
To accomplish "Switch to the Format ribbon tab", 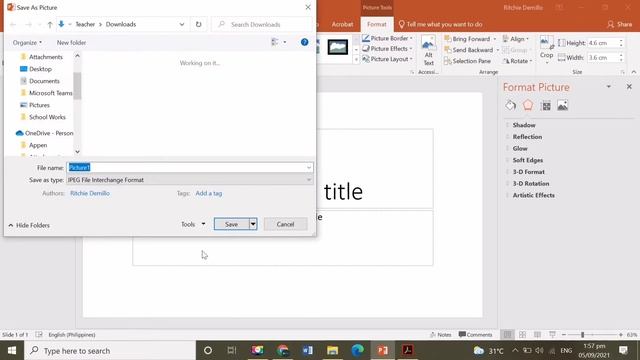I will (376, 24).
